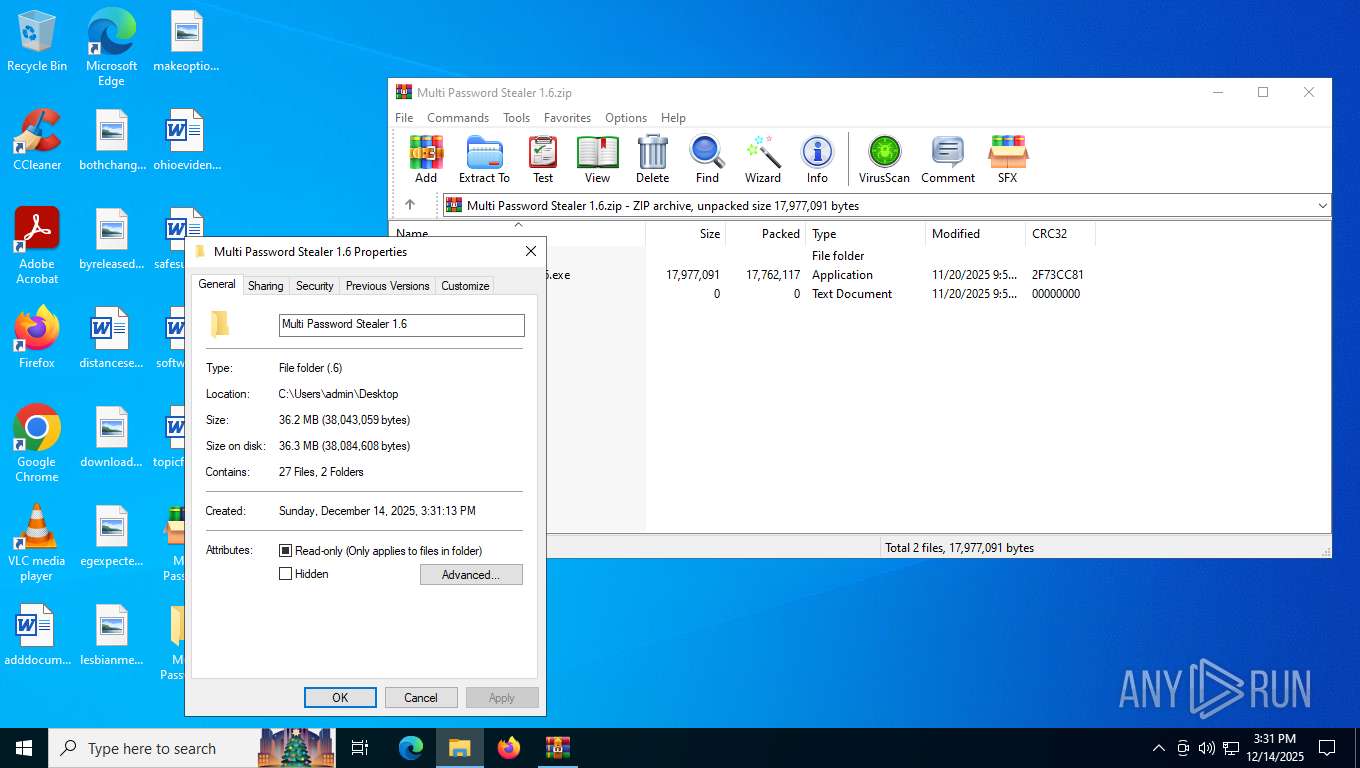Screen dimensions: 1360x768
Task: Sort by the Type column header
Action: (865, 234)
